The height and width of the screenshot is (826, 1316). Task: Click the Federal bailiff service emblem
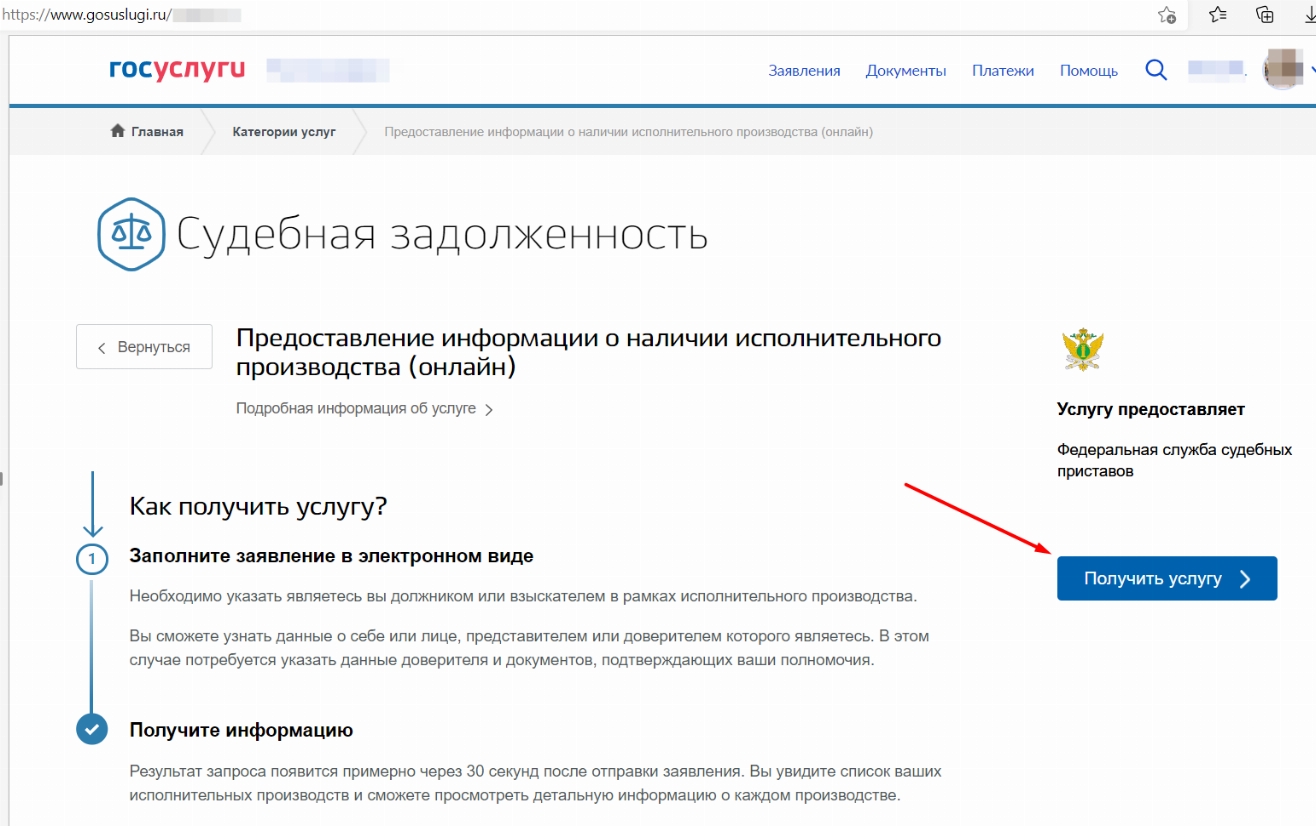coord(1082,351)
